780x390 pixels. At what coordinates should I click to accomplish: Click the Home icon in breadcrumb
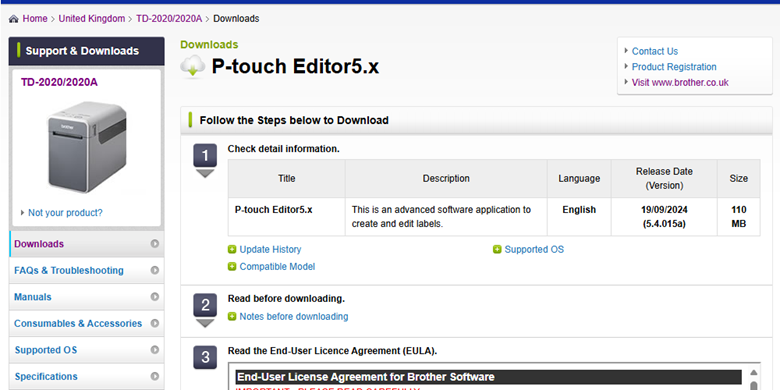pyautogui.click(x=13, y=19)
